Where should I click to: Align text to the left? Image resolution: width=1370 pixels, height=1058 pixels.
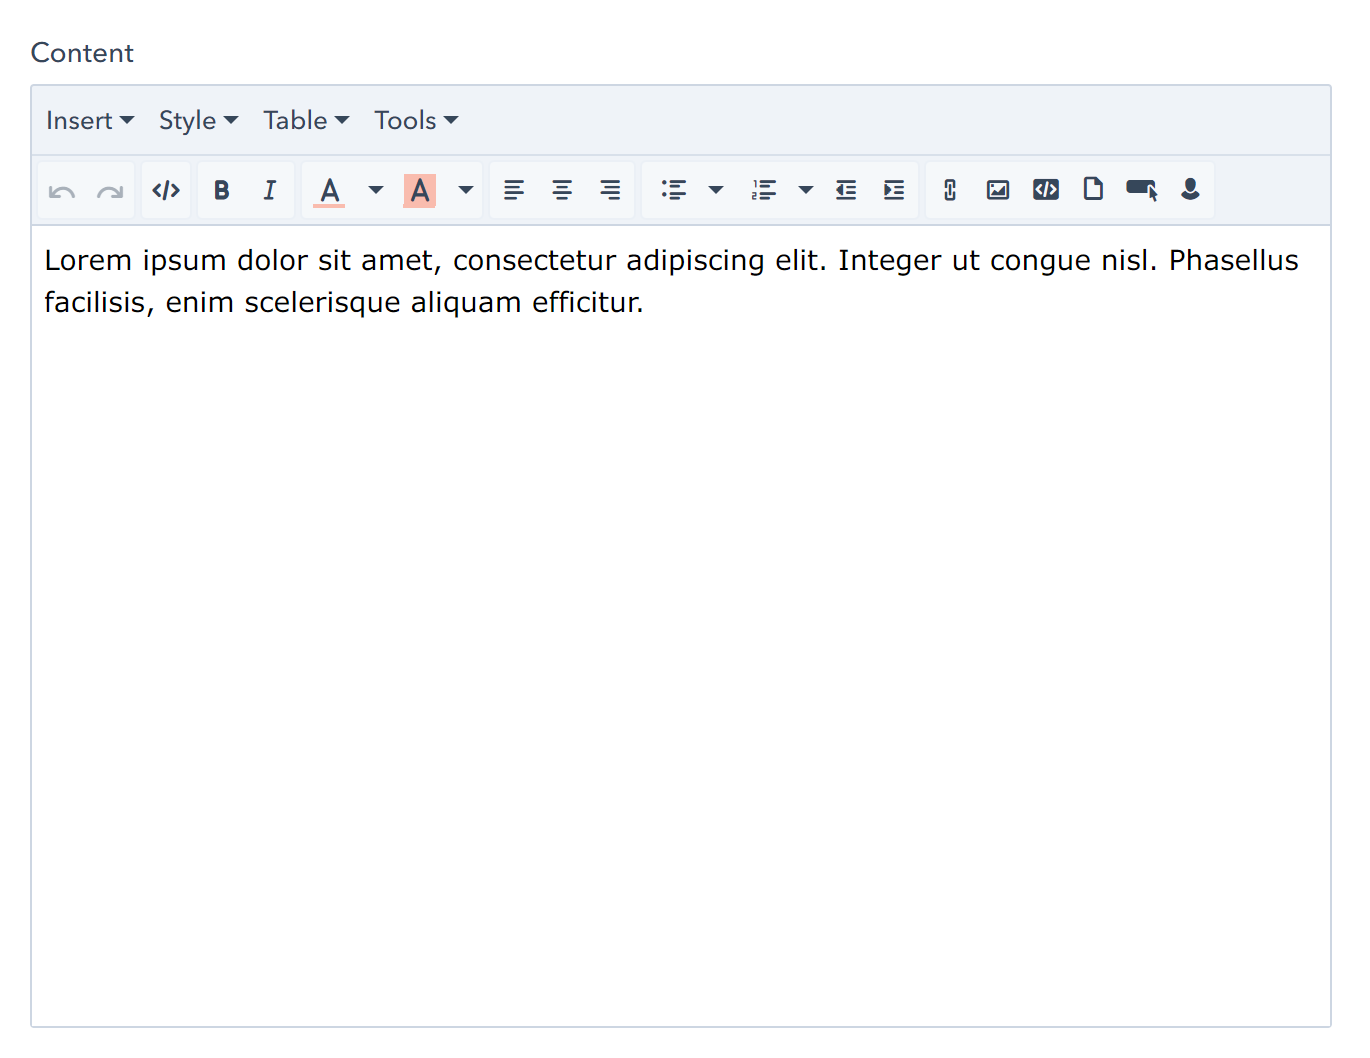point(514,190)
